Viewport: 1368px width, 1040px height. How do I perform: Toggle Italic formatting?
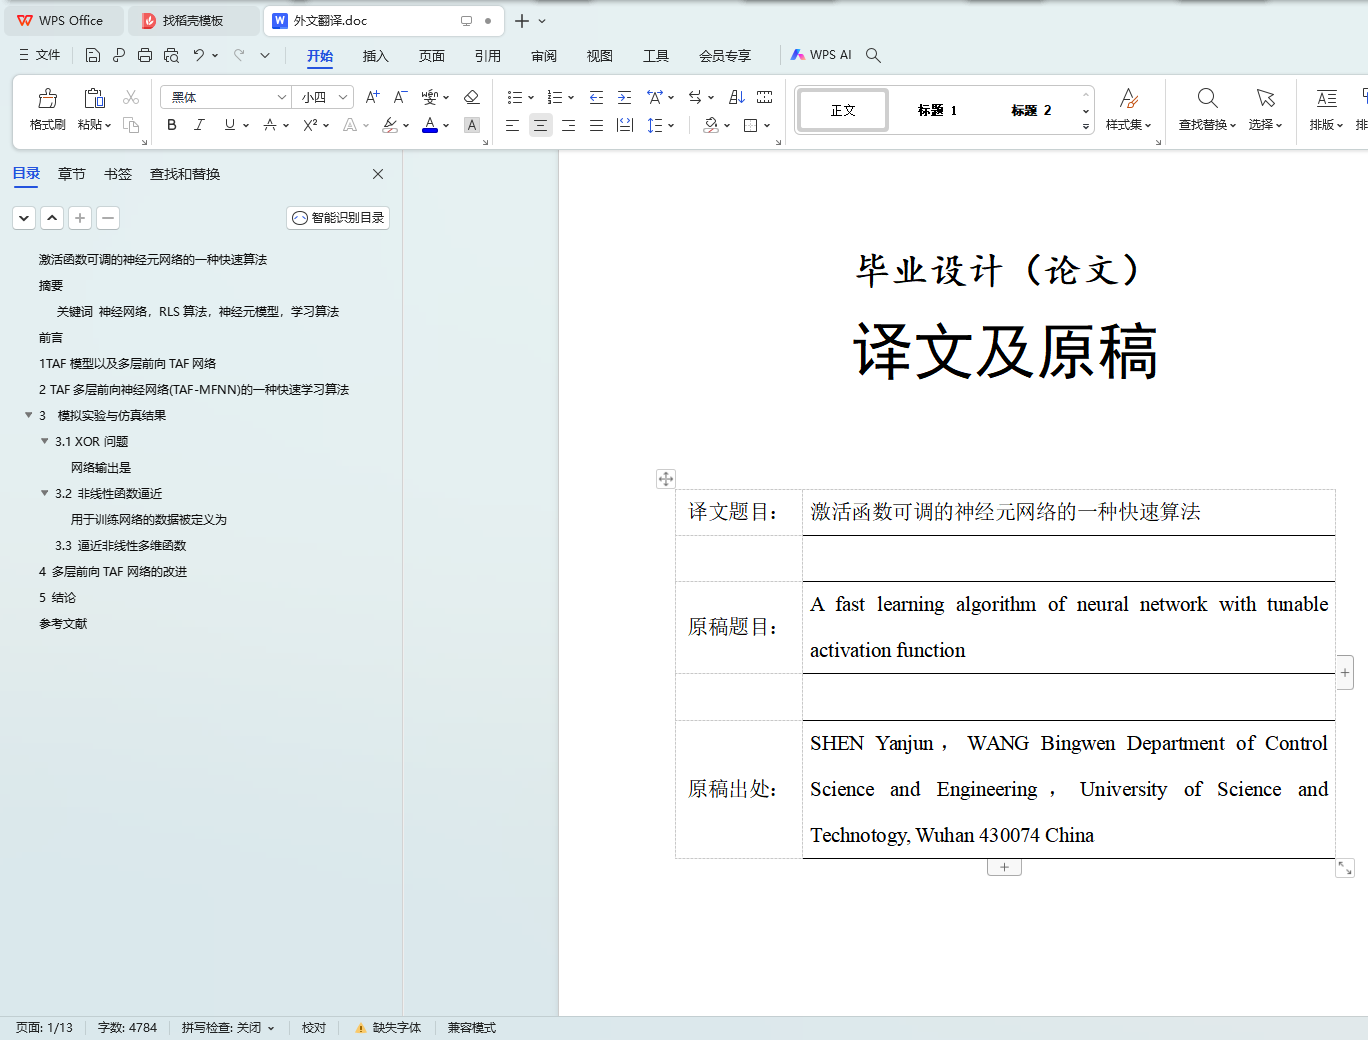coord(199,125)
